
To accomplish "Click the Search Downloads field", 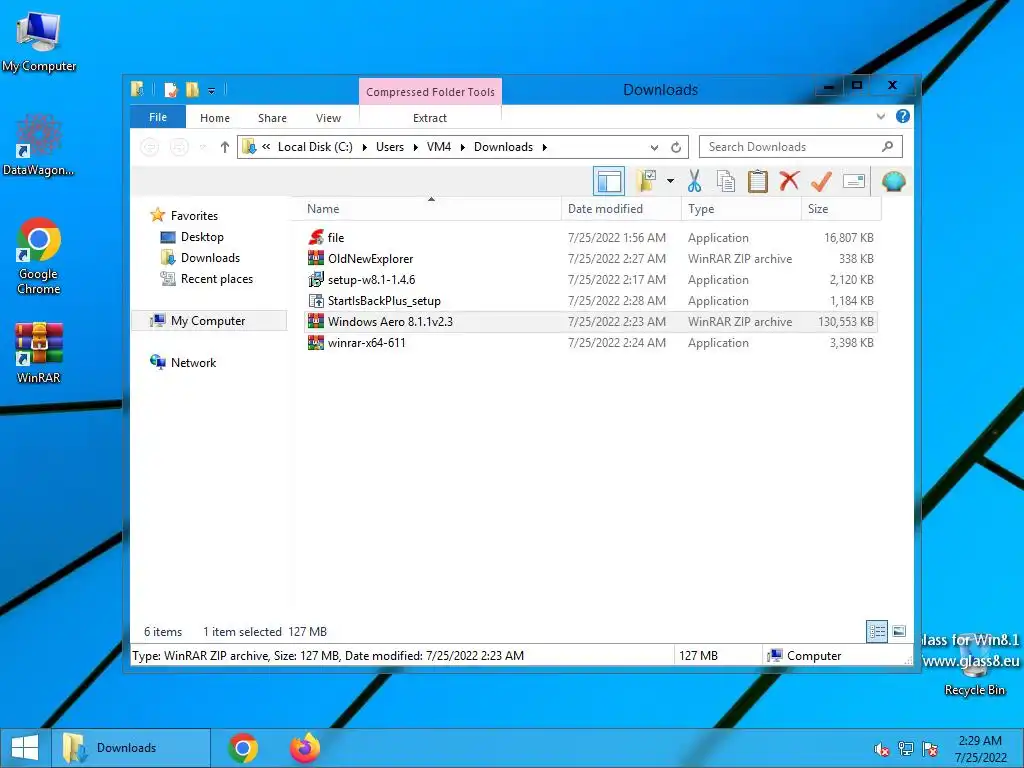I will [801, 146].
